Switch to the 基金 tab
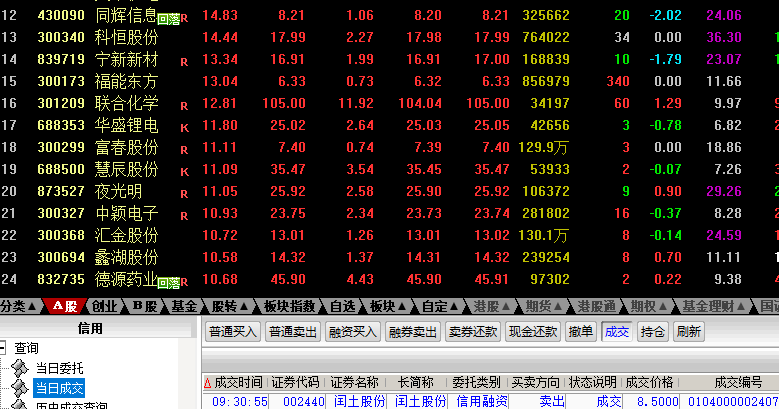Image resolution: width=779 pixels, height=409 pixels. click(184, 307)
